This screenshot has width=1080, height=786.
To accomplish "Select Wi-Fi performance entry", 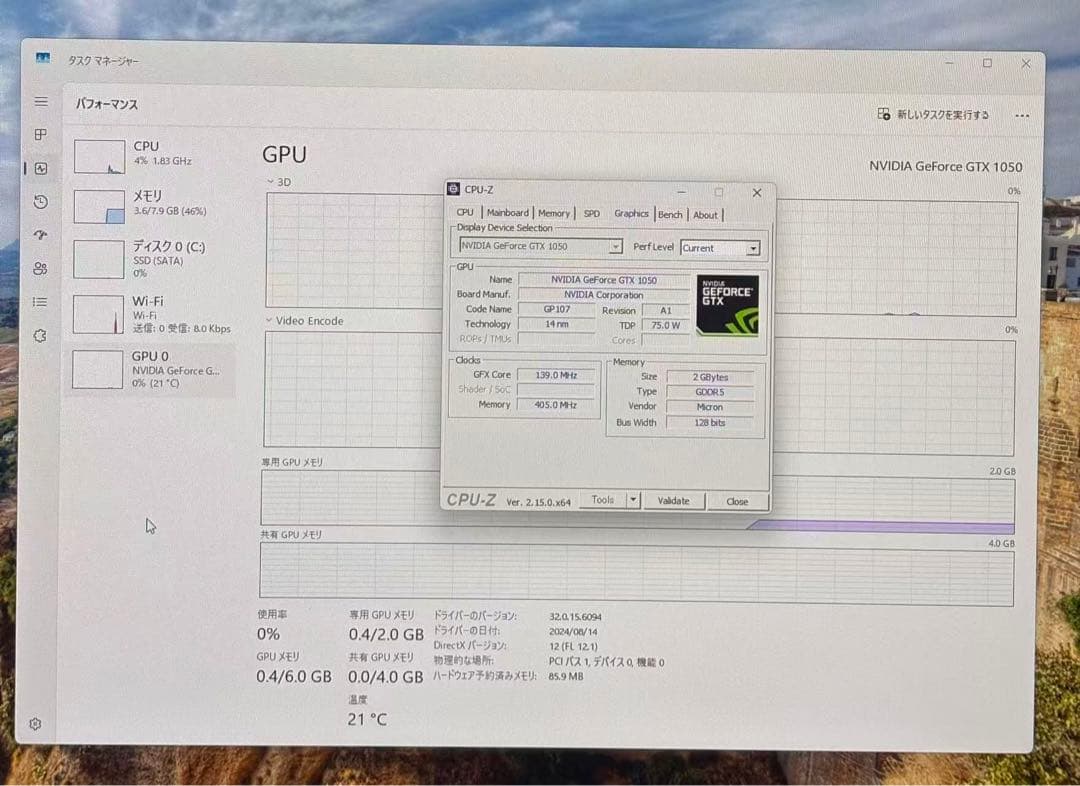I will click(153, 313).
